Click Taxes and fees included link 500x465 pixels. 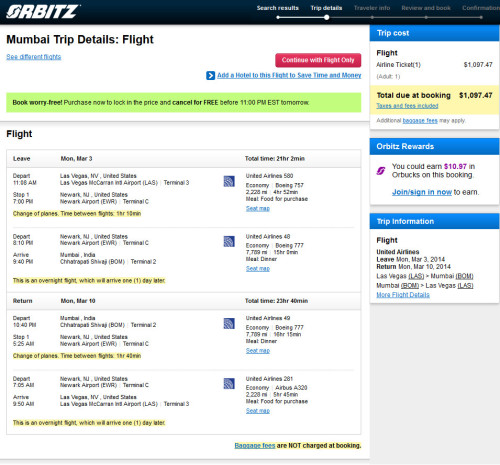[407, 106]
